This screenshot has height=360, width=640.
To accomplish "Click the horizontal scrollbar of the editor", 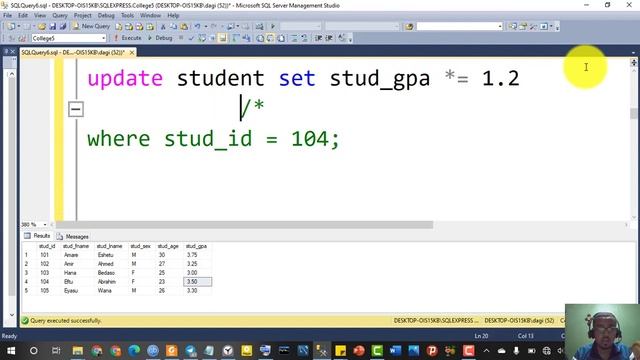I will (x=244, y=224).
